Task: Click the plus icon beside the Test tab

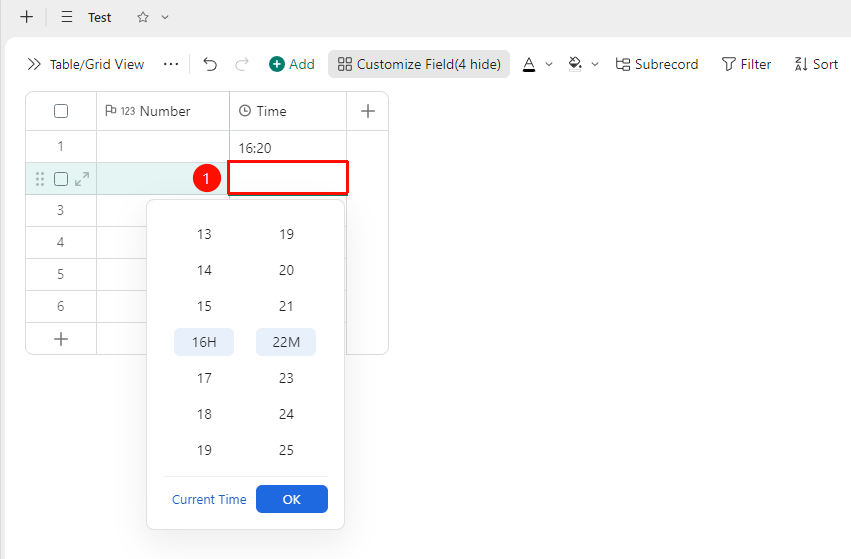Action: (x=26, y=17)
